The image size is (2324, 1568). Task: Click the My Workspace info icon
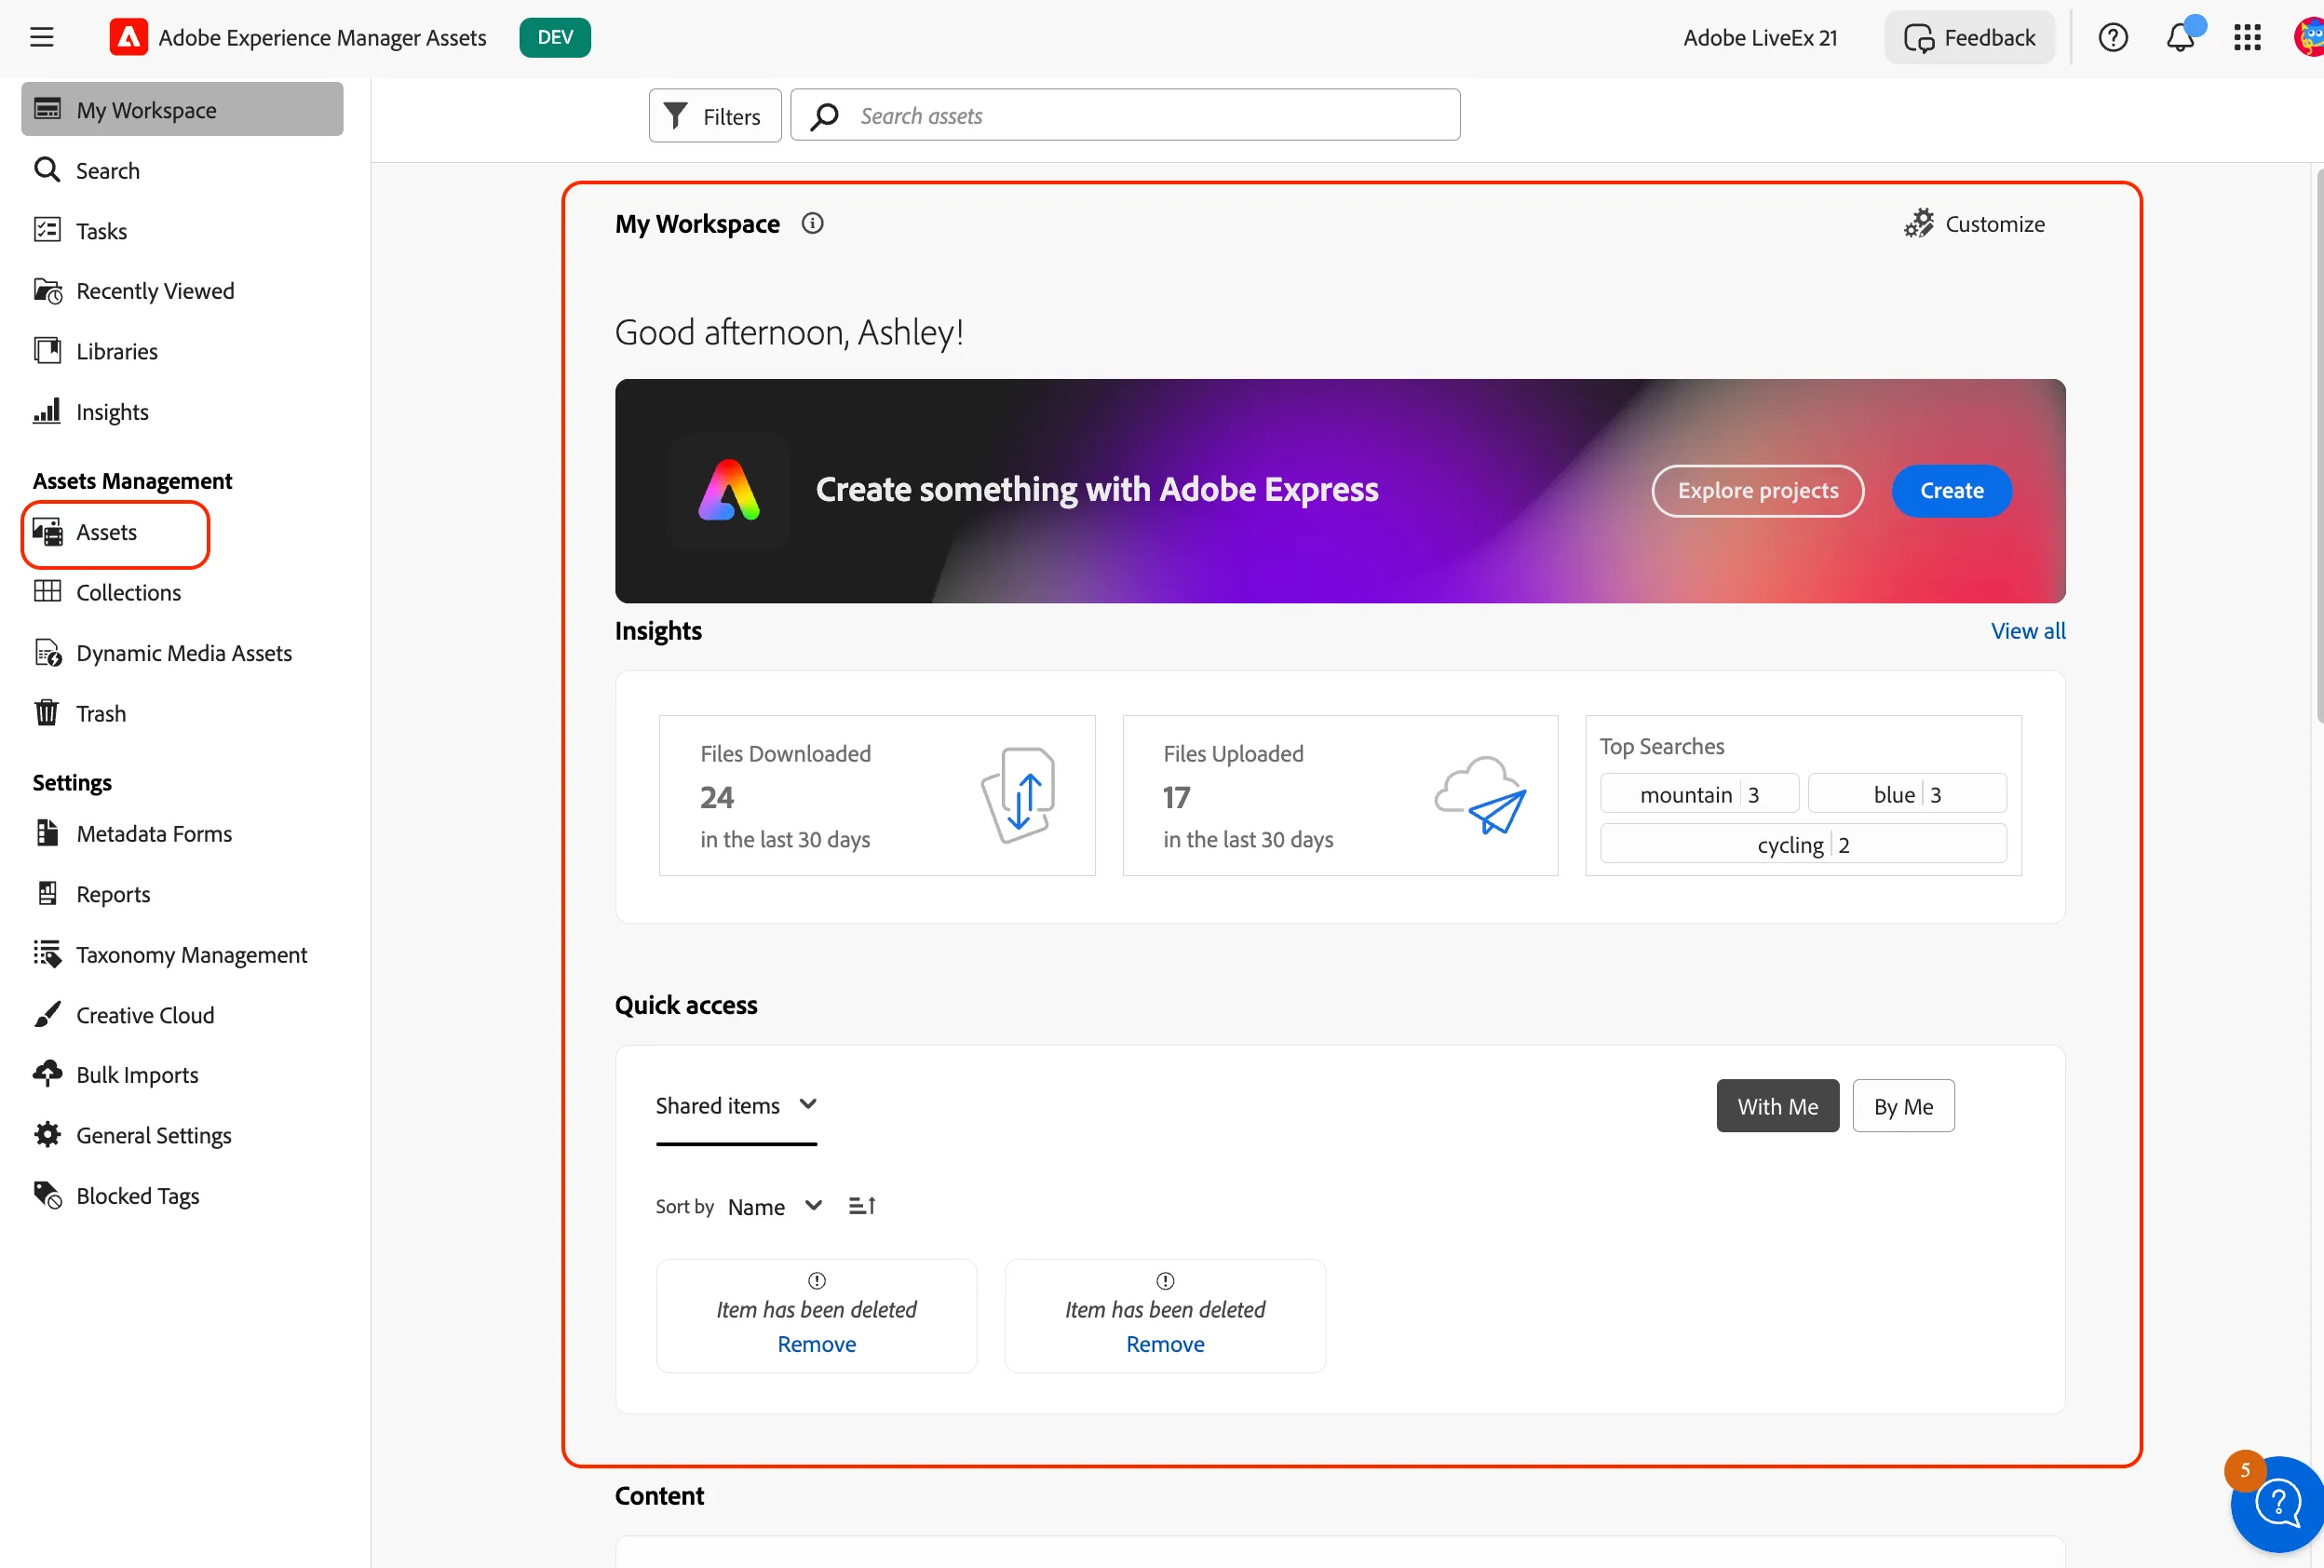pyautogui.click(x=813, y=224)
